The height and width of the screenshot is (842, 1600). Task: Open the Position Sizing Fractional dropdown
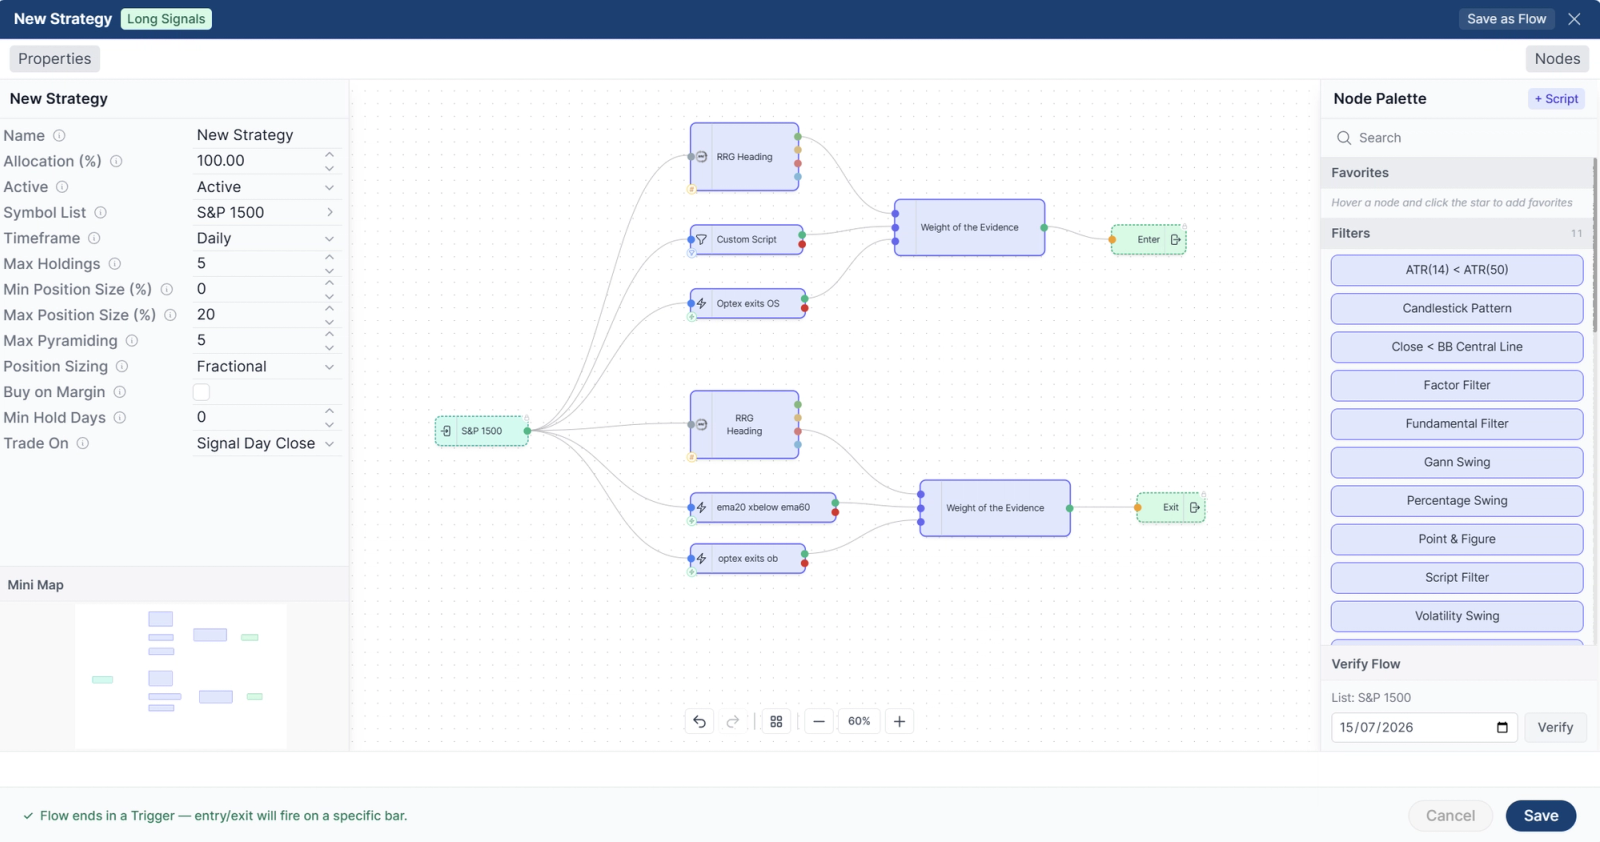267,366
